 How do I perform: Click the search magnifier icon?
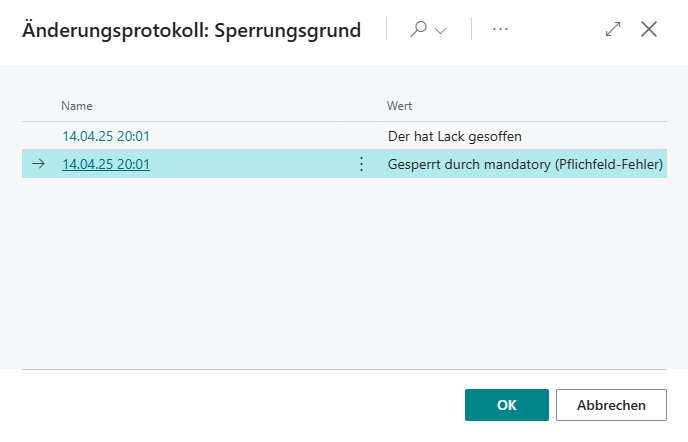coord(419,30)
